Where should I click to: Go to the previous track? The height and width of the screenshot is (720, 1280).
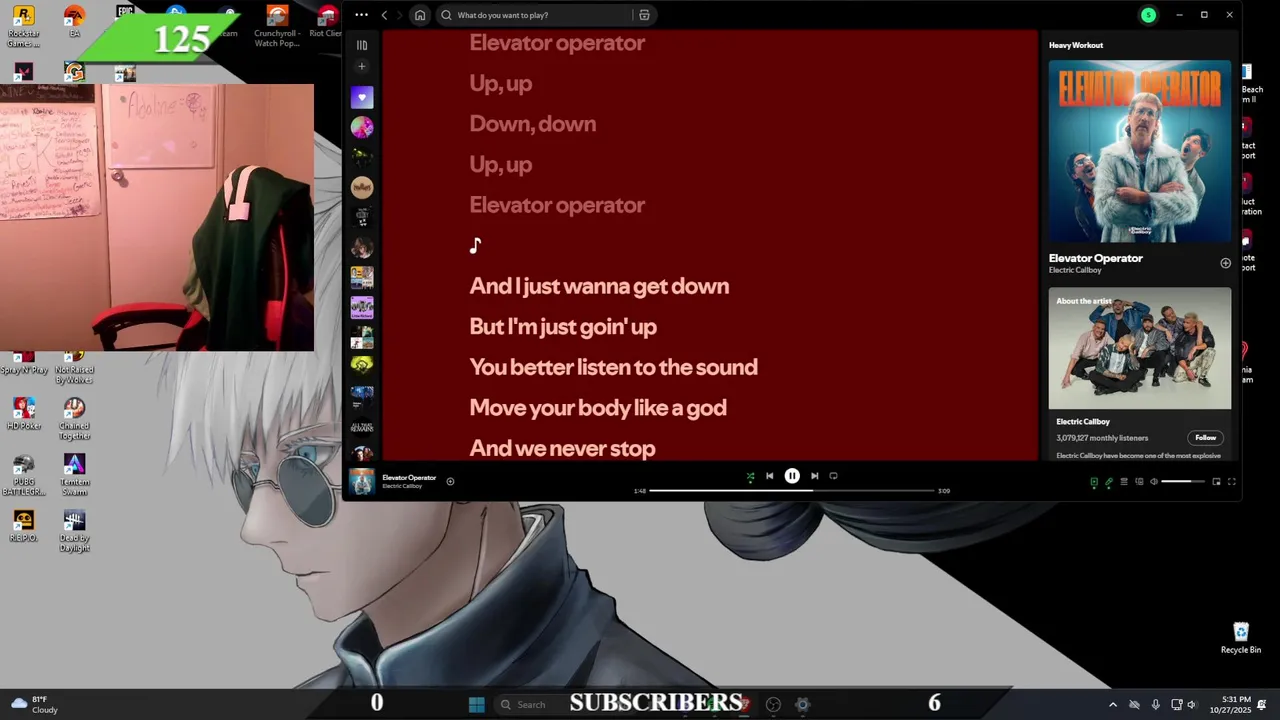pos(769,476)
